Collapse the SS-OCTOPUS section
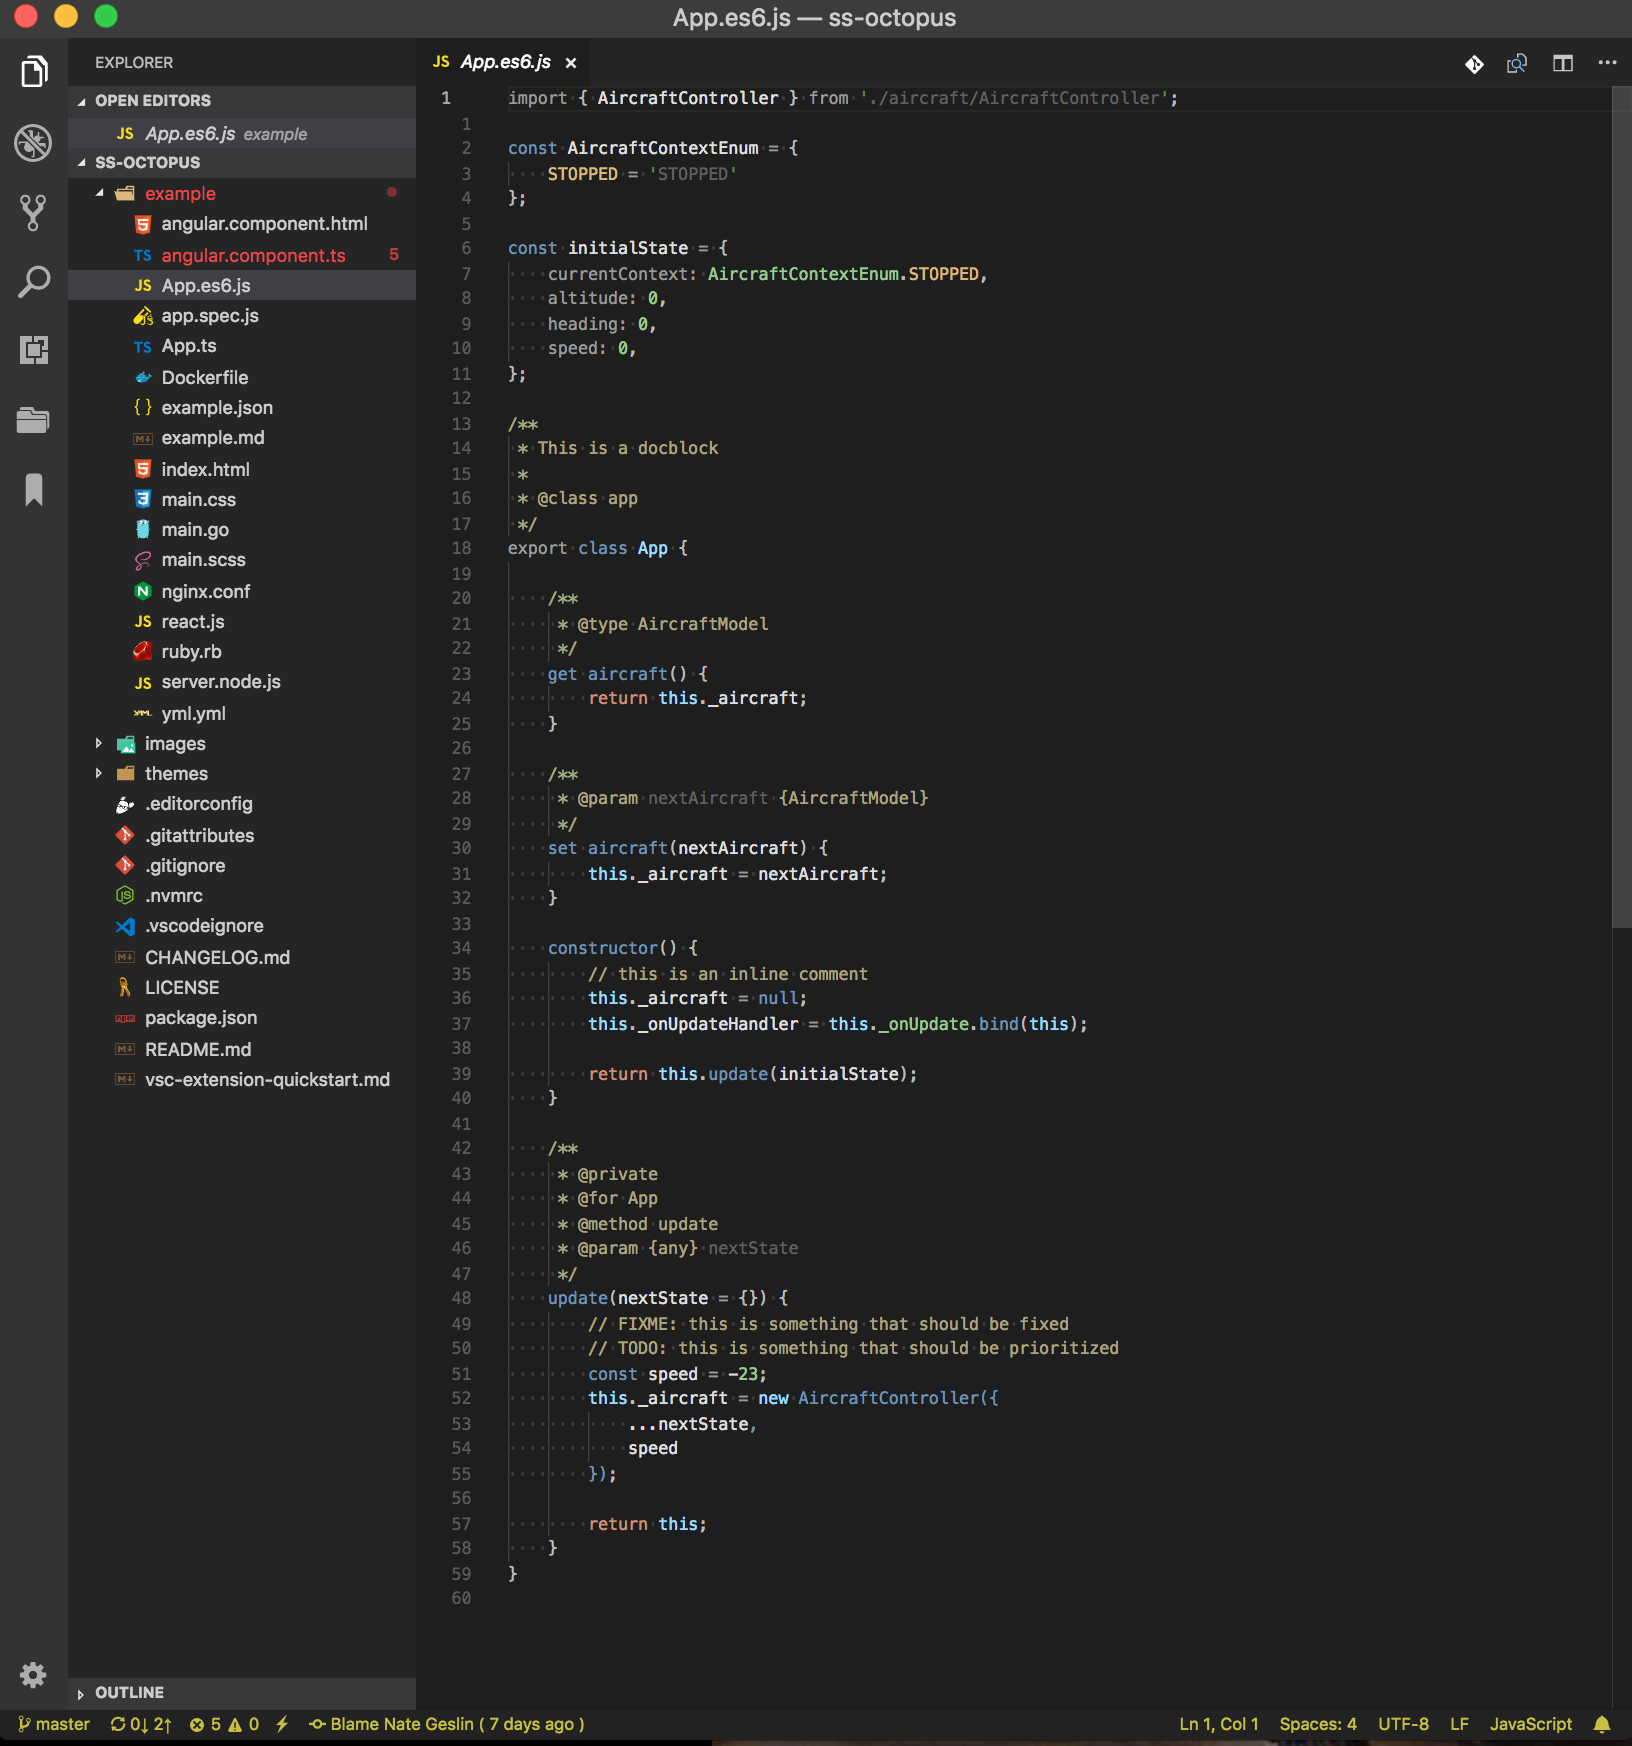Viewport: 1632px width, 1746px height. 242,163
